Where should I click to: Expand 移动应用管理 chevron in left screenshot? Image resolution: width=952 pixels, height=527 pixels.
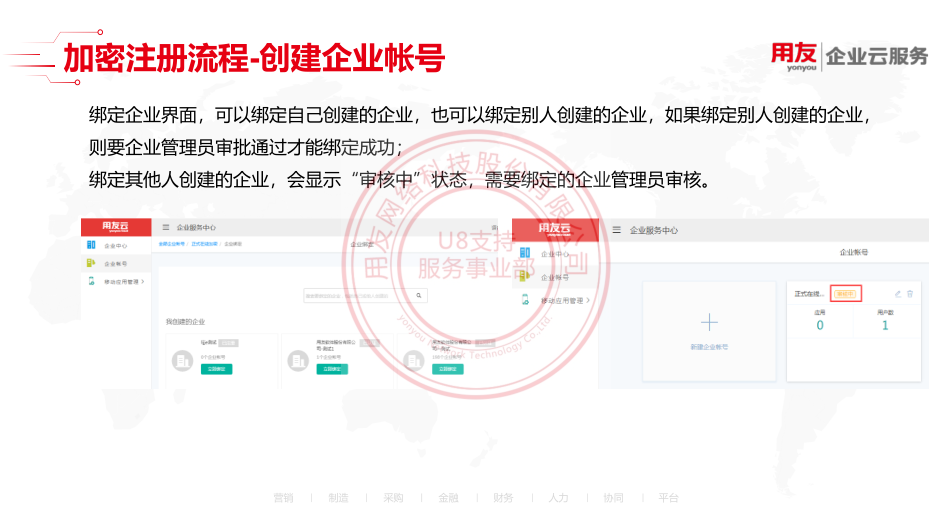click(143, 282)
